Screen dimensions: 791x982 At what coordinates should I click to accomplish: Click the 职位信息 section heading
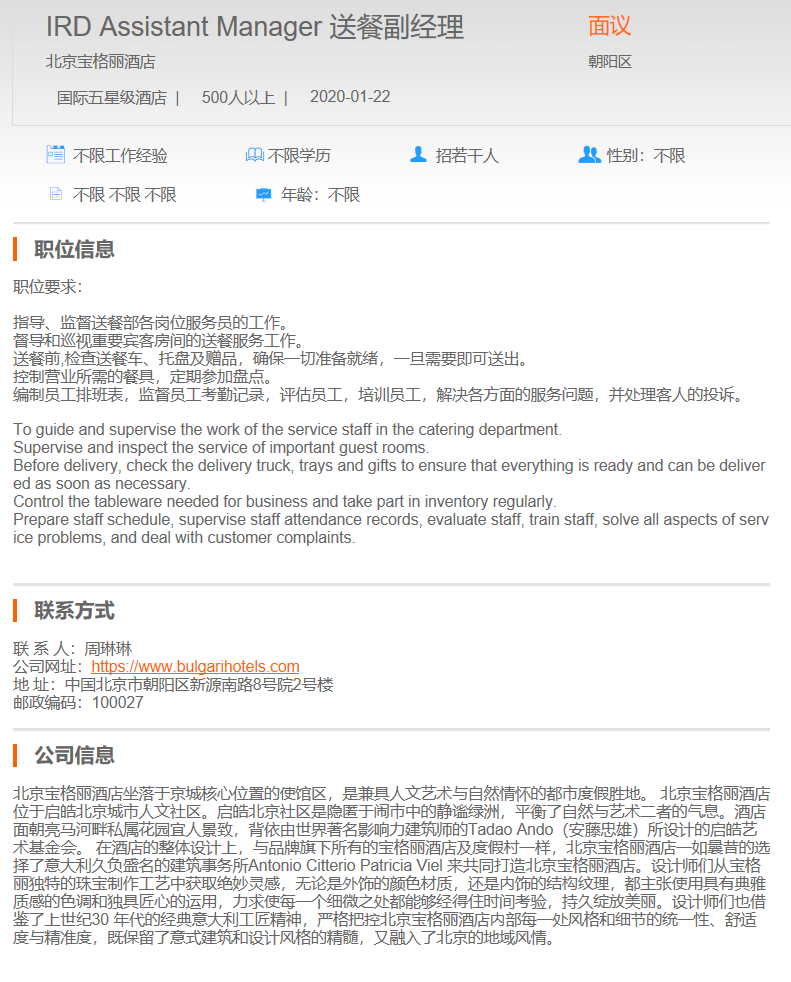(x=75, y=249)
